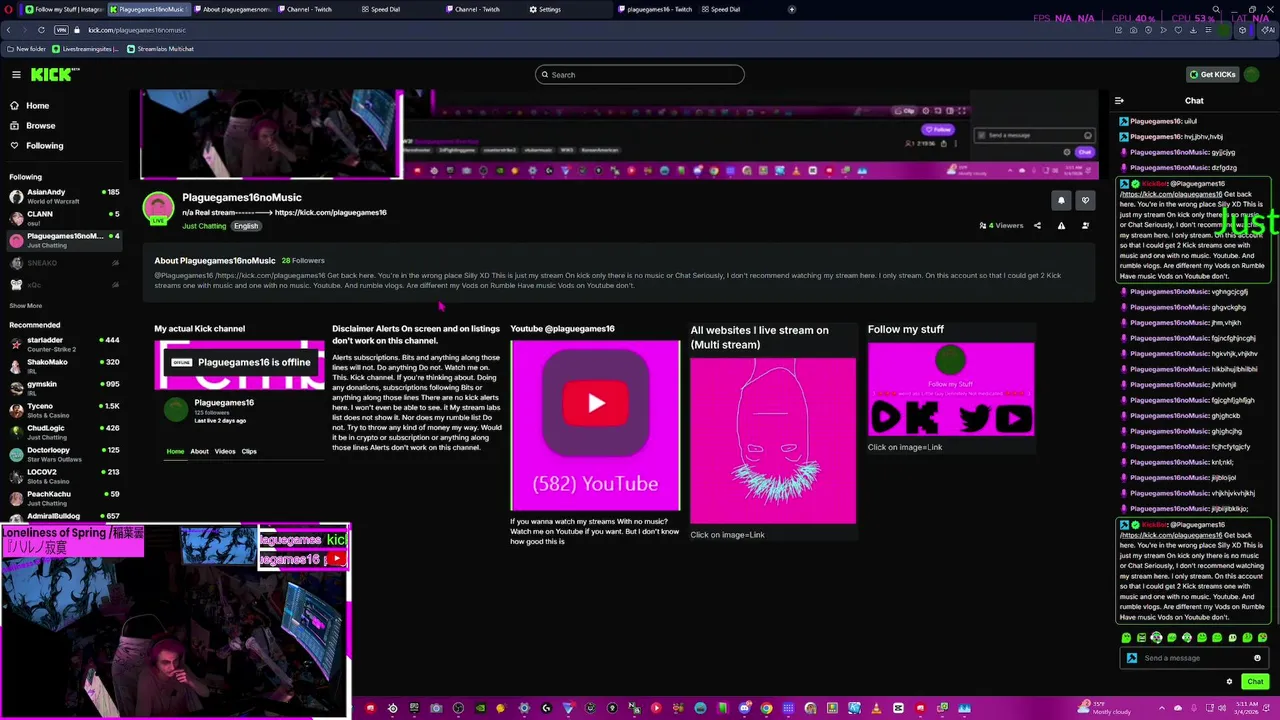Open the multi stream websites panel image

[773, 440]
